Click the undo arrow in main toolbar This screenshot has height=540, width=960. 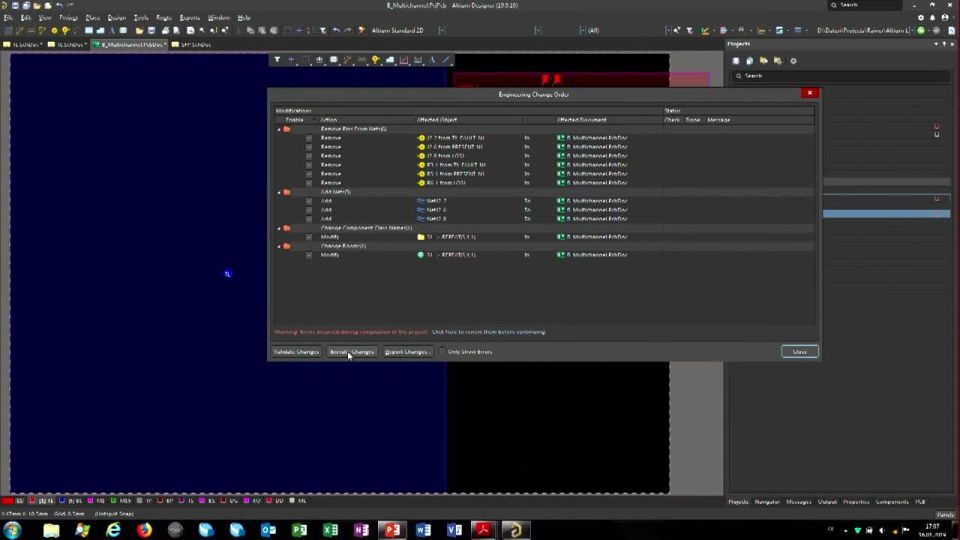pyautogui.click(x=336, y=30)
